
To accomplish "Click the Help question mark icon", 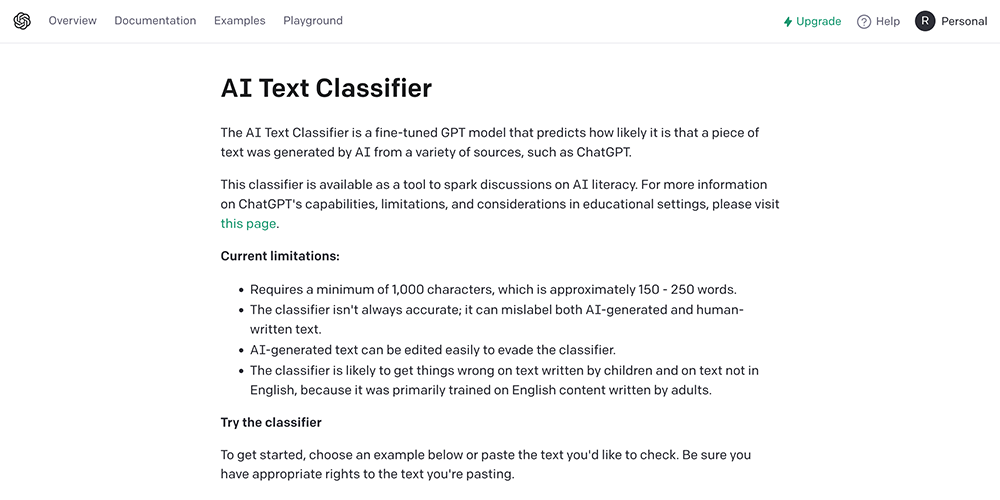I will coord(864,22).
